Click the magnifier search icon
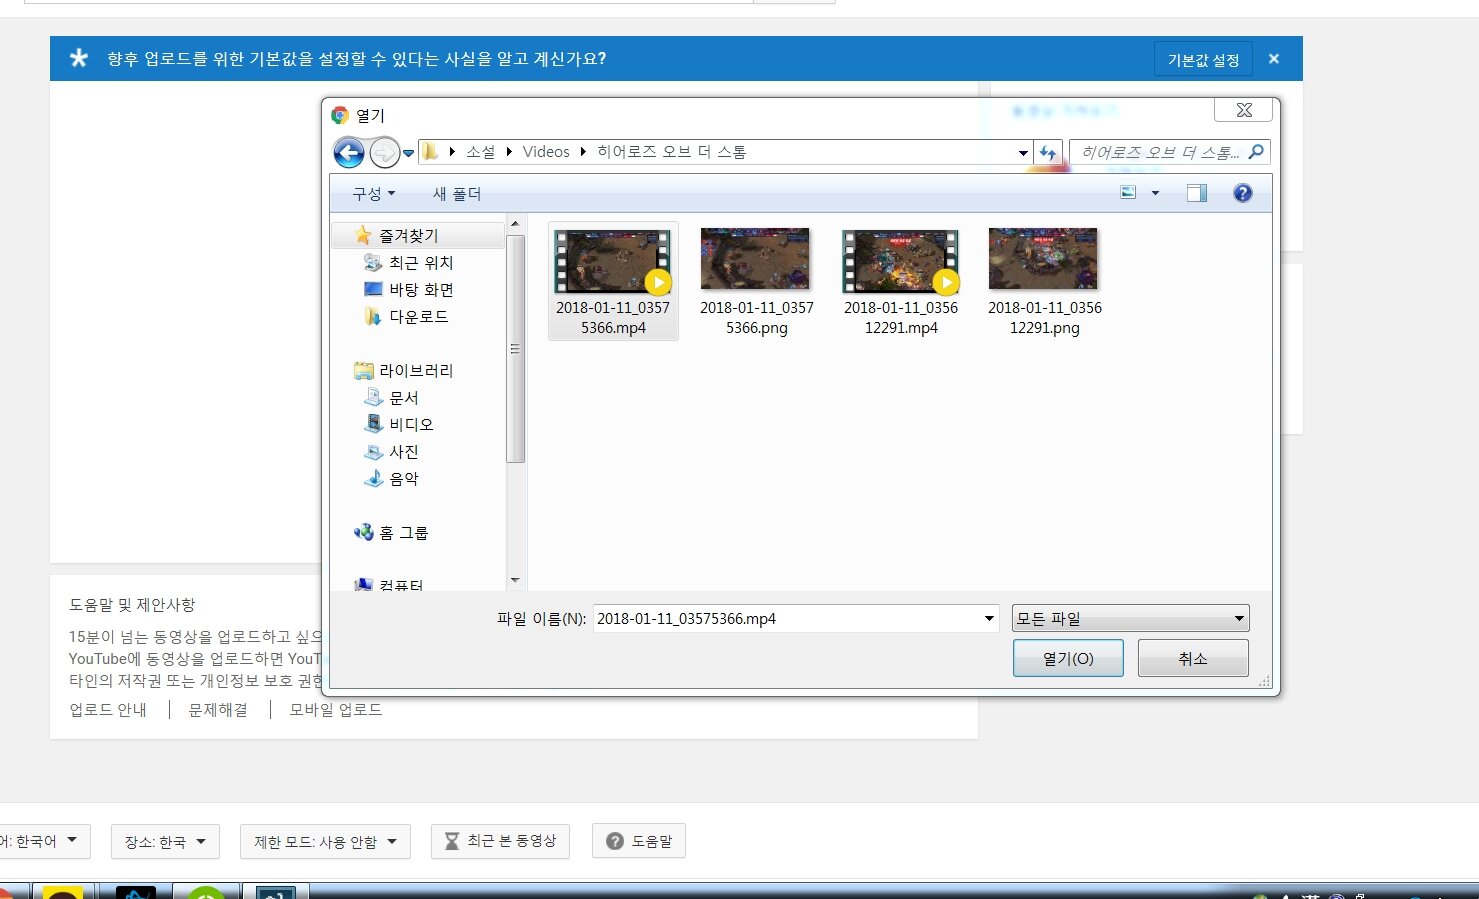This screenshot has width=1479, height=899. (x=1257, y=152)
